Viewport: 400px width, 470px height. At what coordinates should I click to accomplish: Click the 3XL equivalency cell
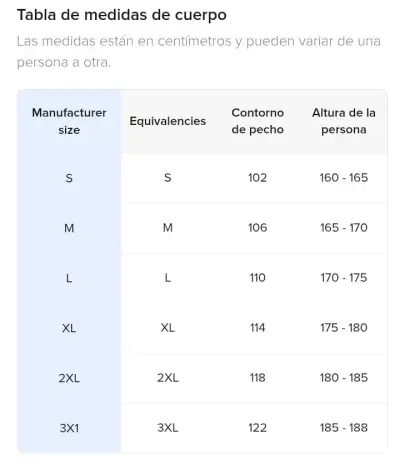coord(168,428)
